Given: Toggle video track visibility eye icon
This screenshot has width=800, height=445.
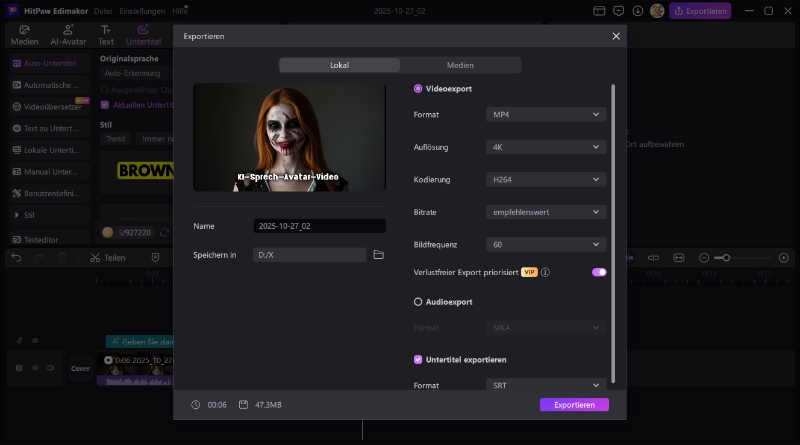Looking at the screenshot, I should coord(35,368).
